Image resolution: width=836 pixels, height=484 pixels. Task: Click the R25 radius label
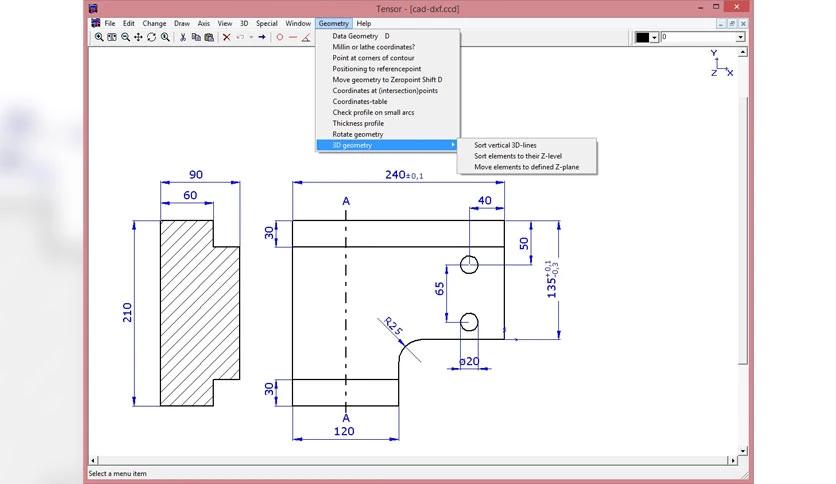coord(393,326)
